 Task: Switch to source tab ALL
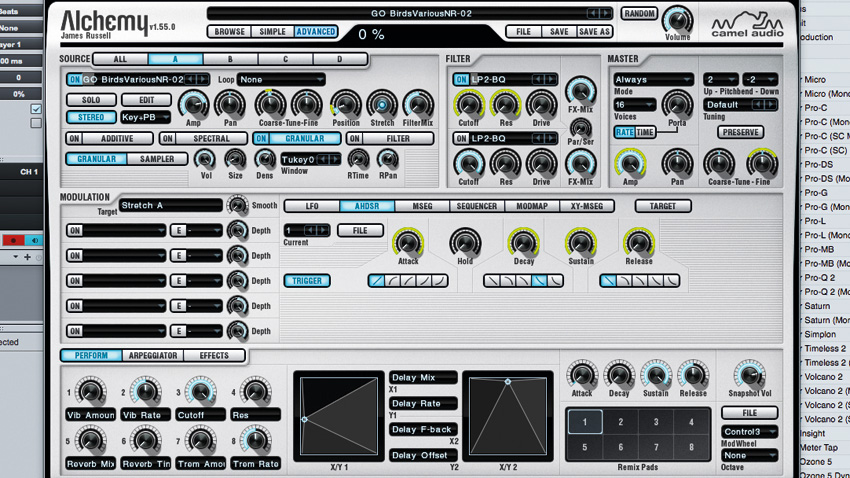120,59
